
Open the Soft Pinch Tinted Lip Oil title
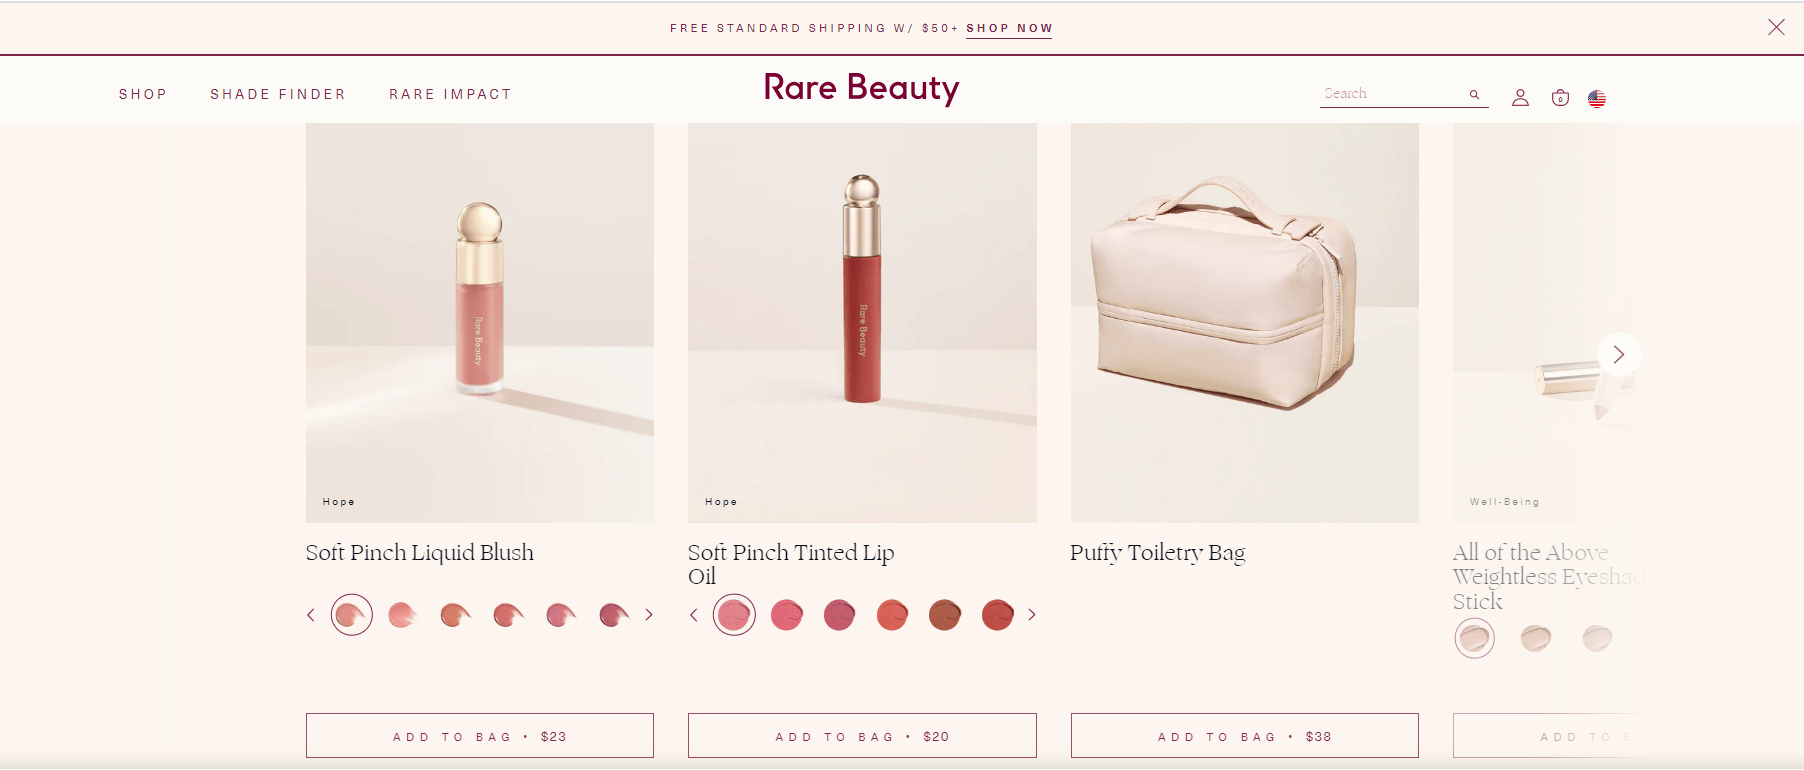tap(791, 565)
